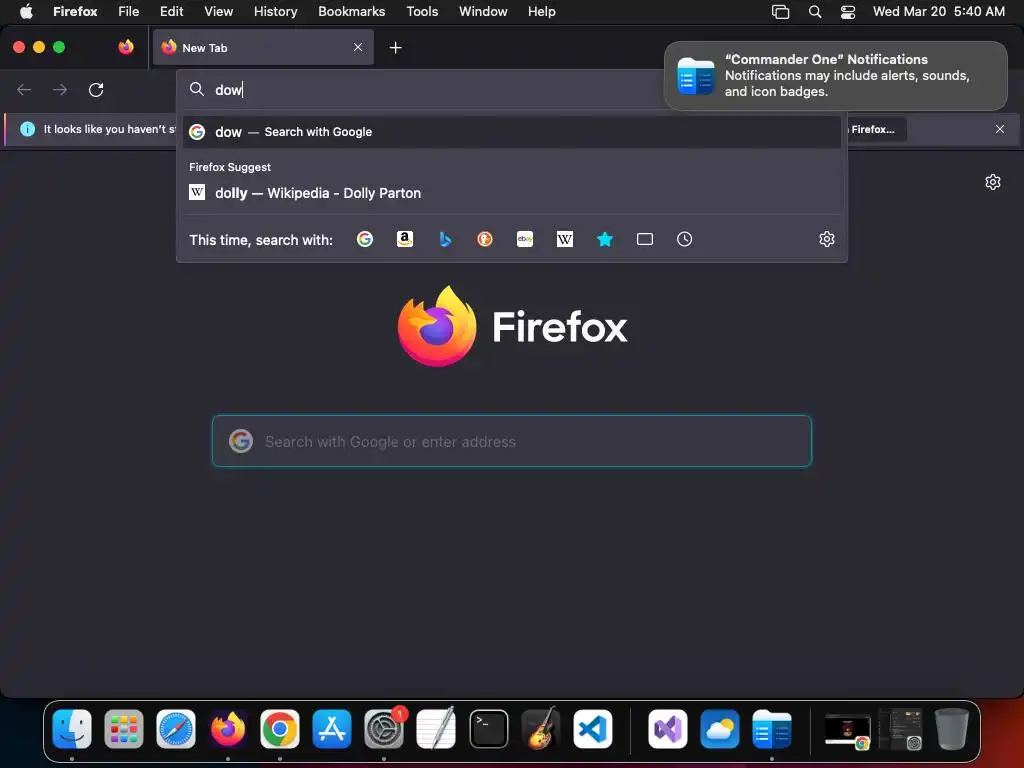Go back one page
1024x768 pixels.
[x=24, y=89]
